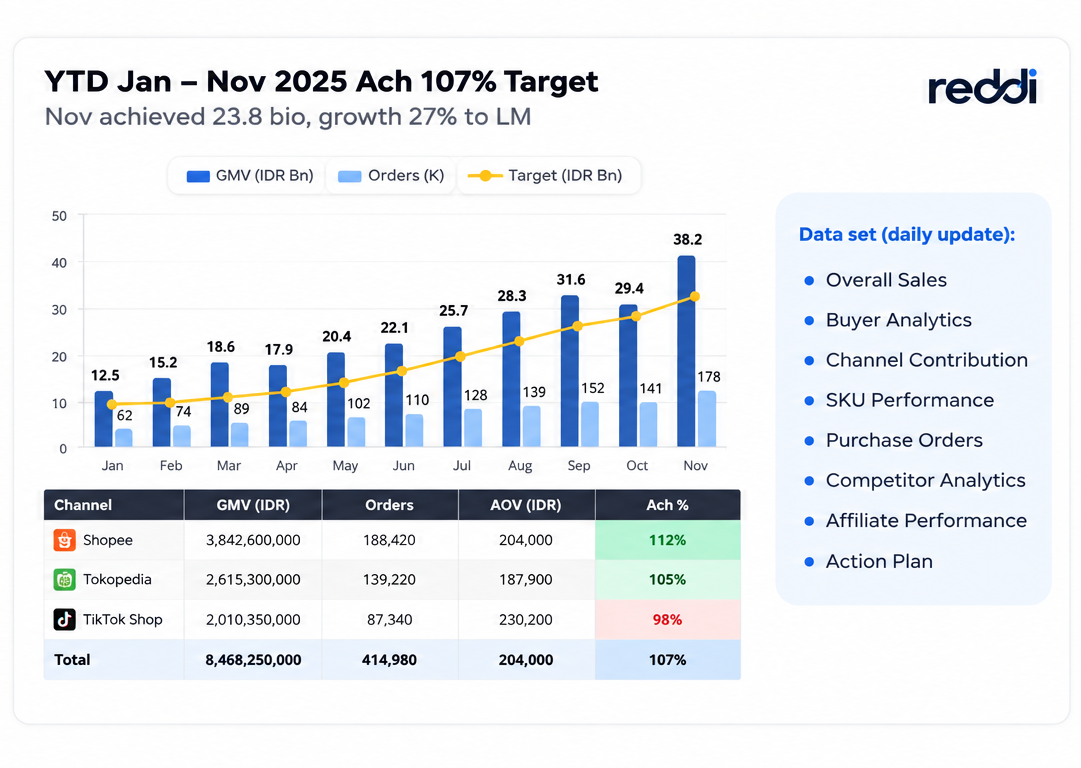This screenshot has width=1081, height=768.
Task: Click the yellow Target legend marker
Action: click(485, 176)
